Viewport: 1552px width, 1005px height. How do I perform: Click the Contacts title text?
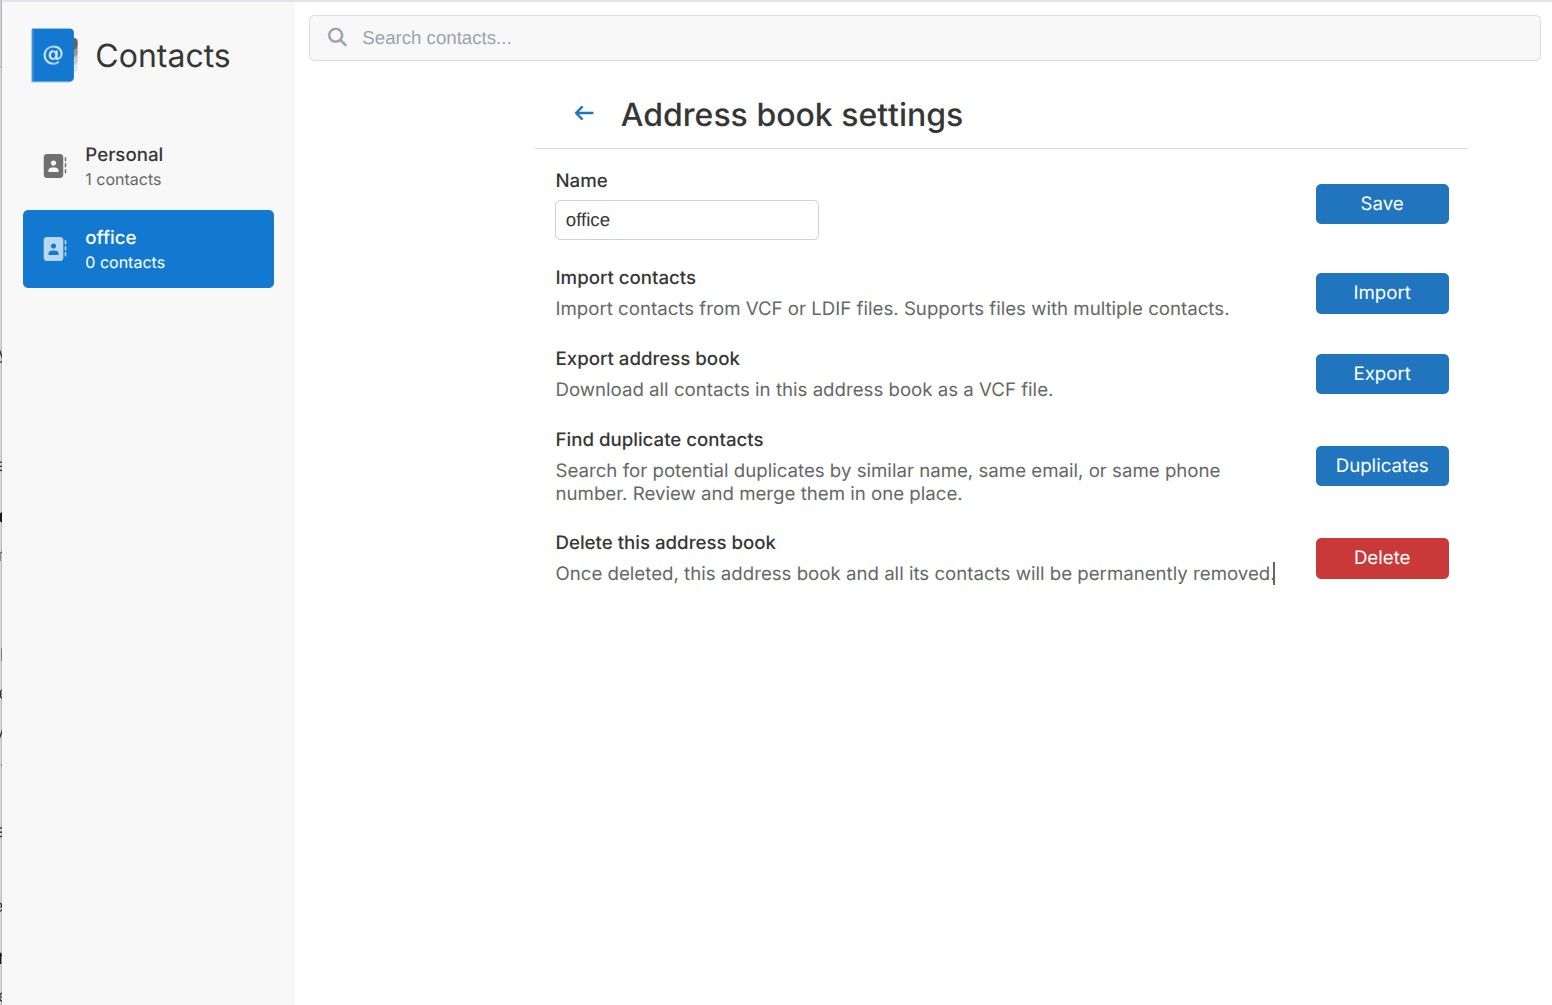click(163, 56)
